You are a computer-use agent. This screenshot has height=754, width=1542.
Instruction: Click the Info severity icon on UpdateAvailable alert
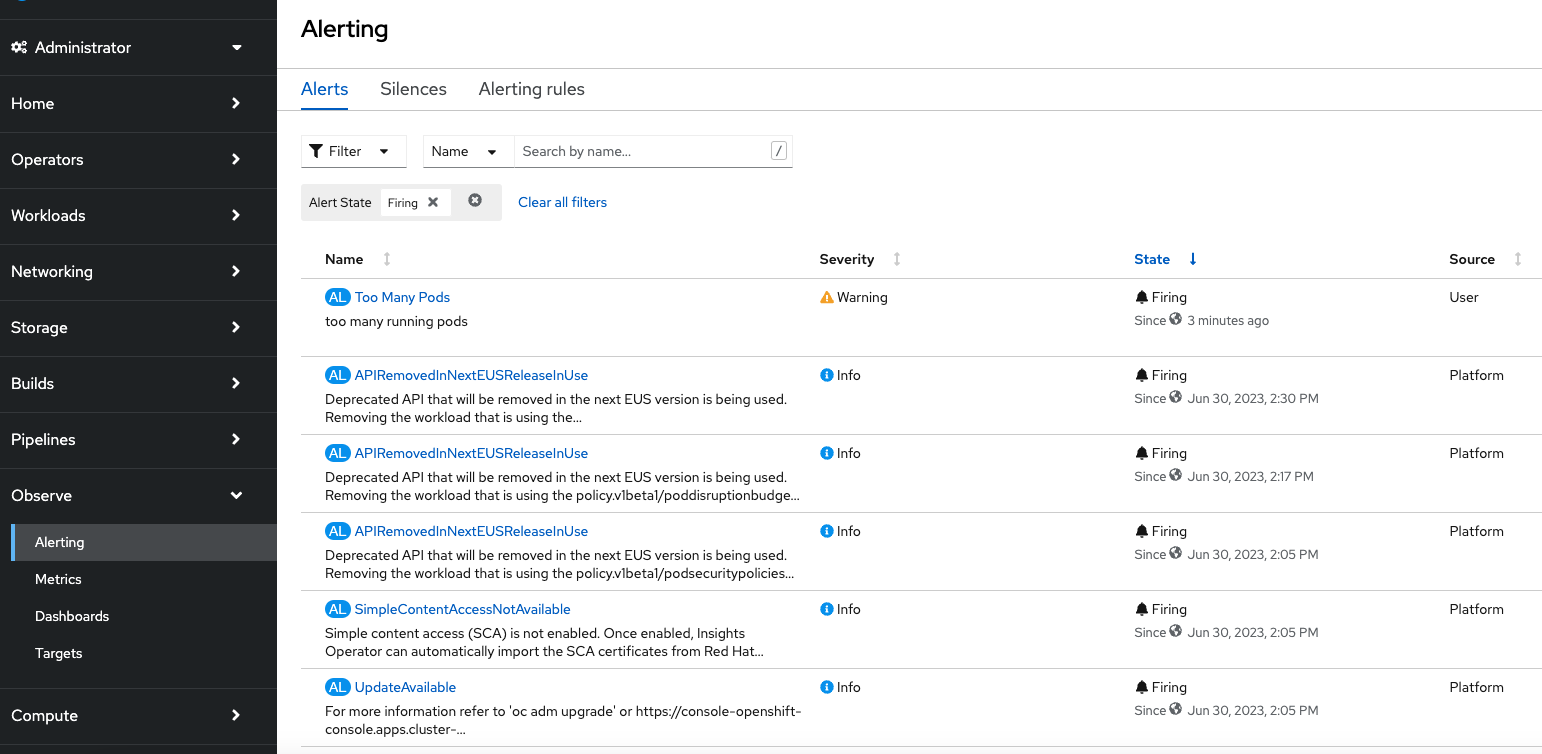(x=825, y=687)
